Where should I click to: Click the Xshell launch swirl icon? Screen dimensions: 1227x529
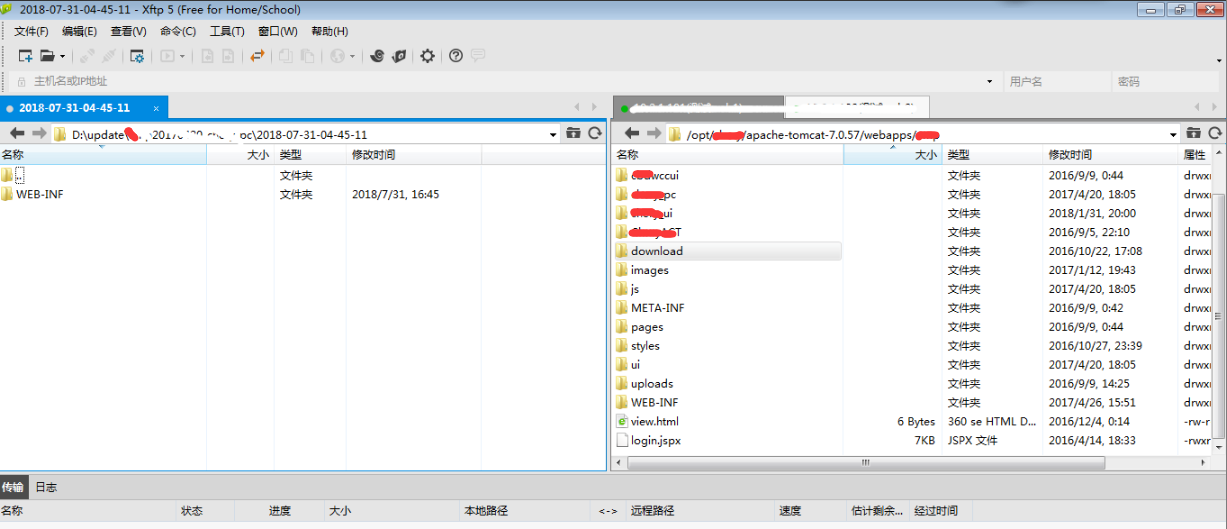pyautogui.click(x=377, y=56)
